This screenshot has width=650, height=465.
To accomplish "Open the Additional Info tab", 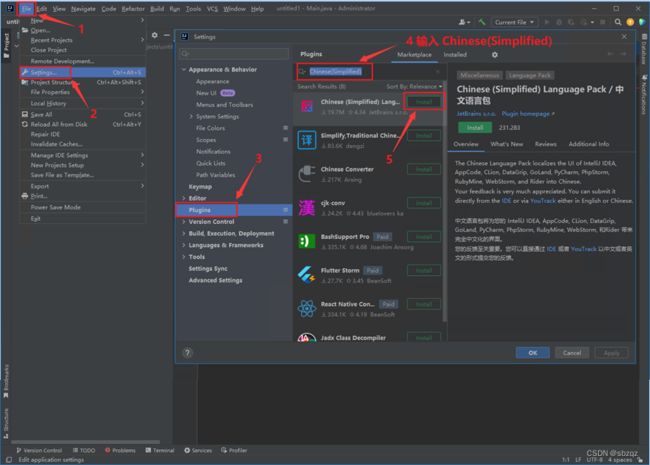I will (x=589, y=144).
